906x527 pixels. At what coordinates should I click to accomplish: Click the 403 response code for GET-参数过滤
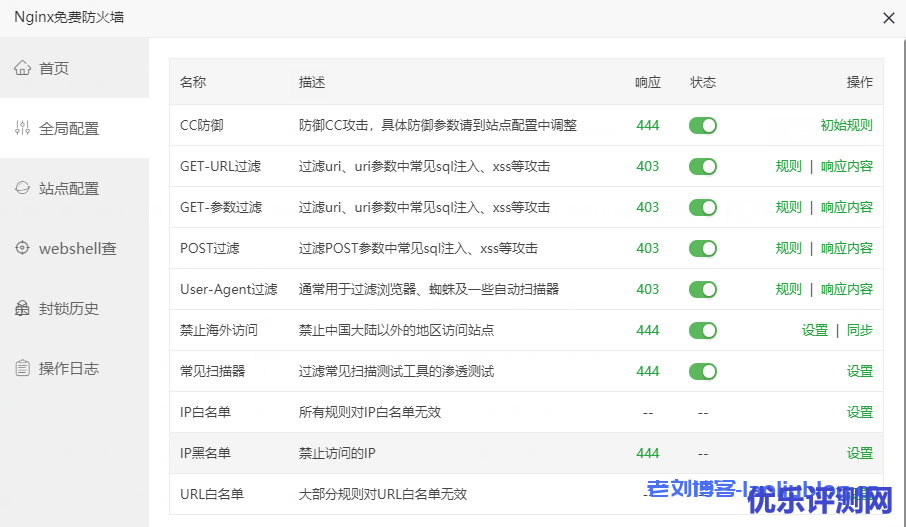tap(647, 207)
